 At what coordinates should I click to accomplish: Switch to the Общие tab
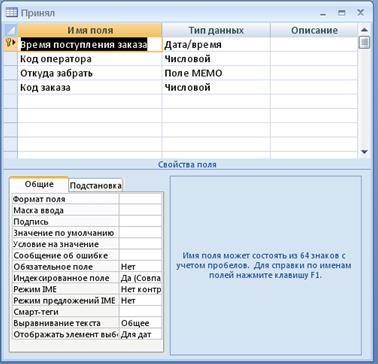[x=39, y=184]
